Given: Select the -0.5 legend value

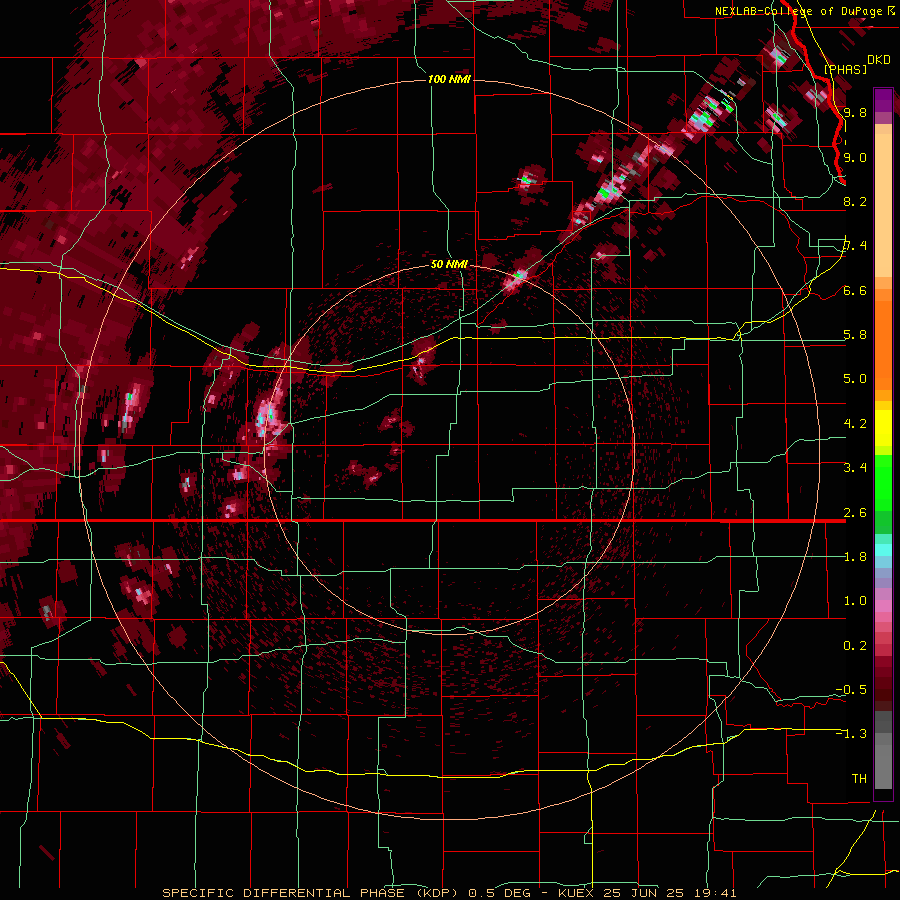Looking at the screenshot, I should (851, 689).
